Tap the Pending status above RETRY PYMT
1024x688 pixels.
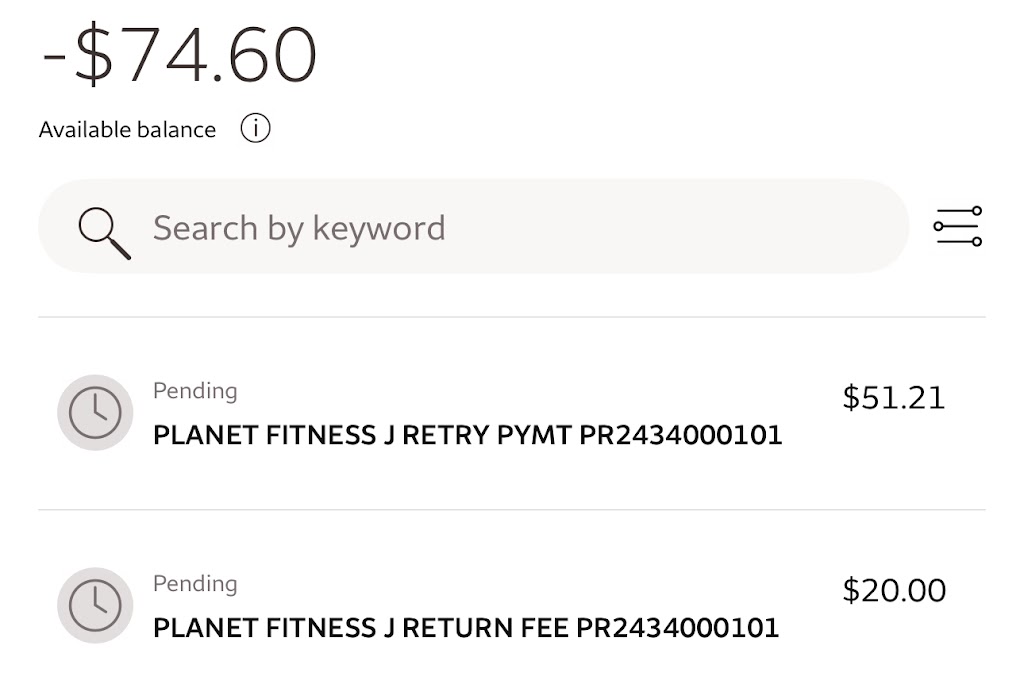(195, 391)
